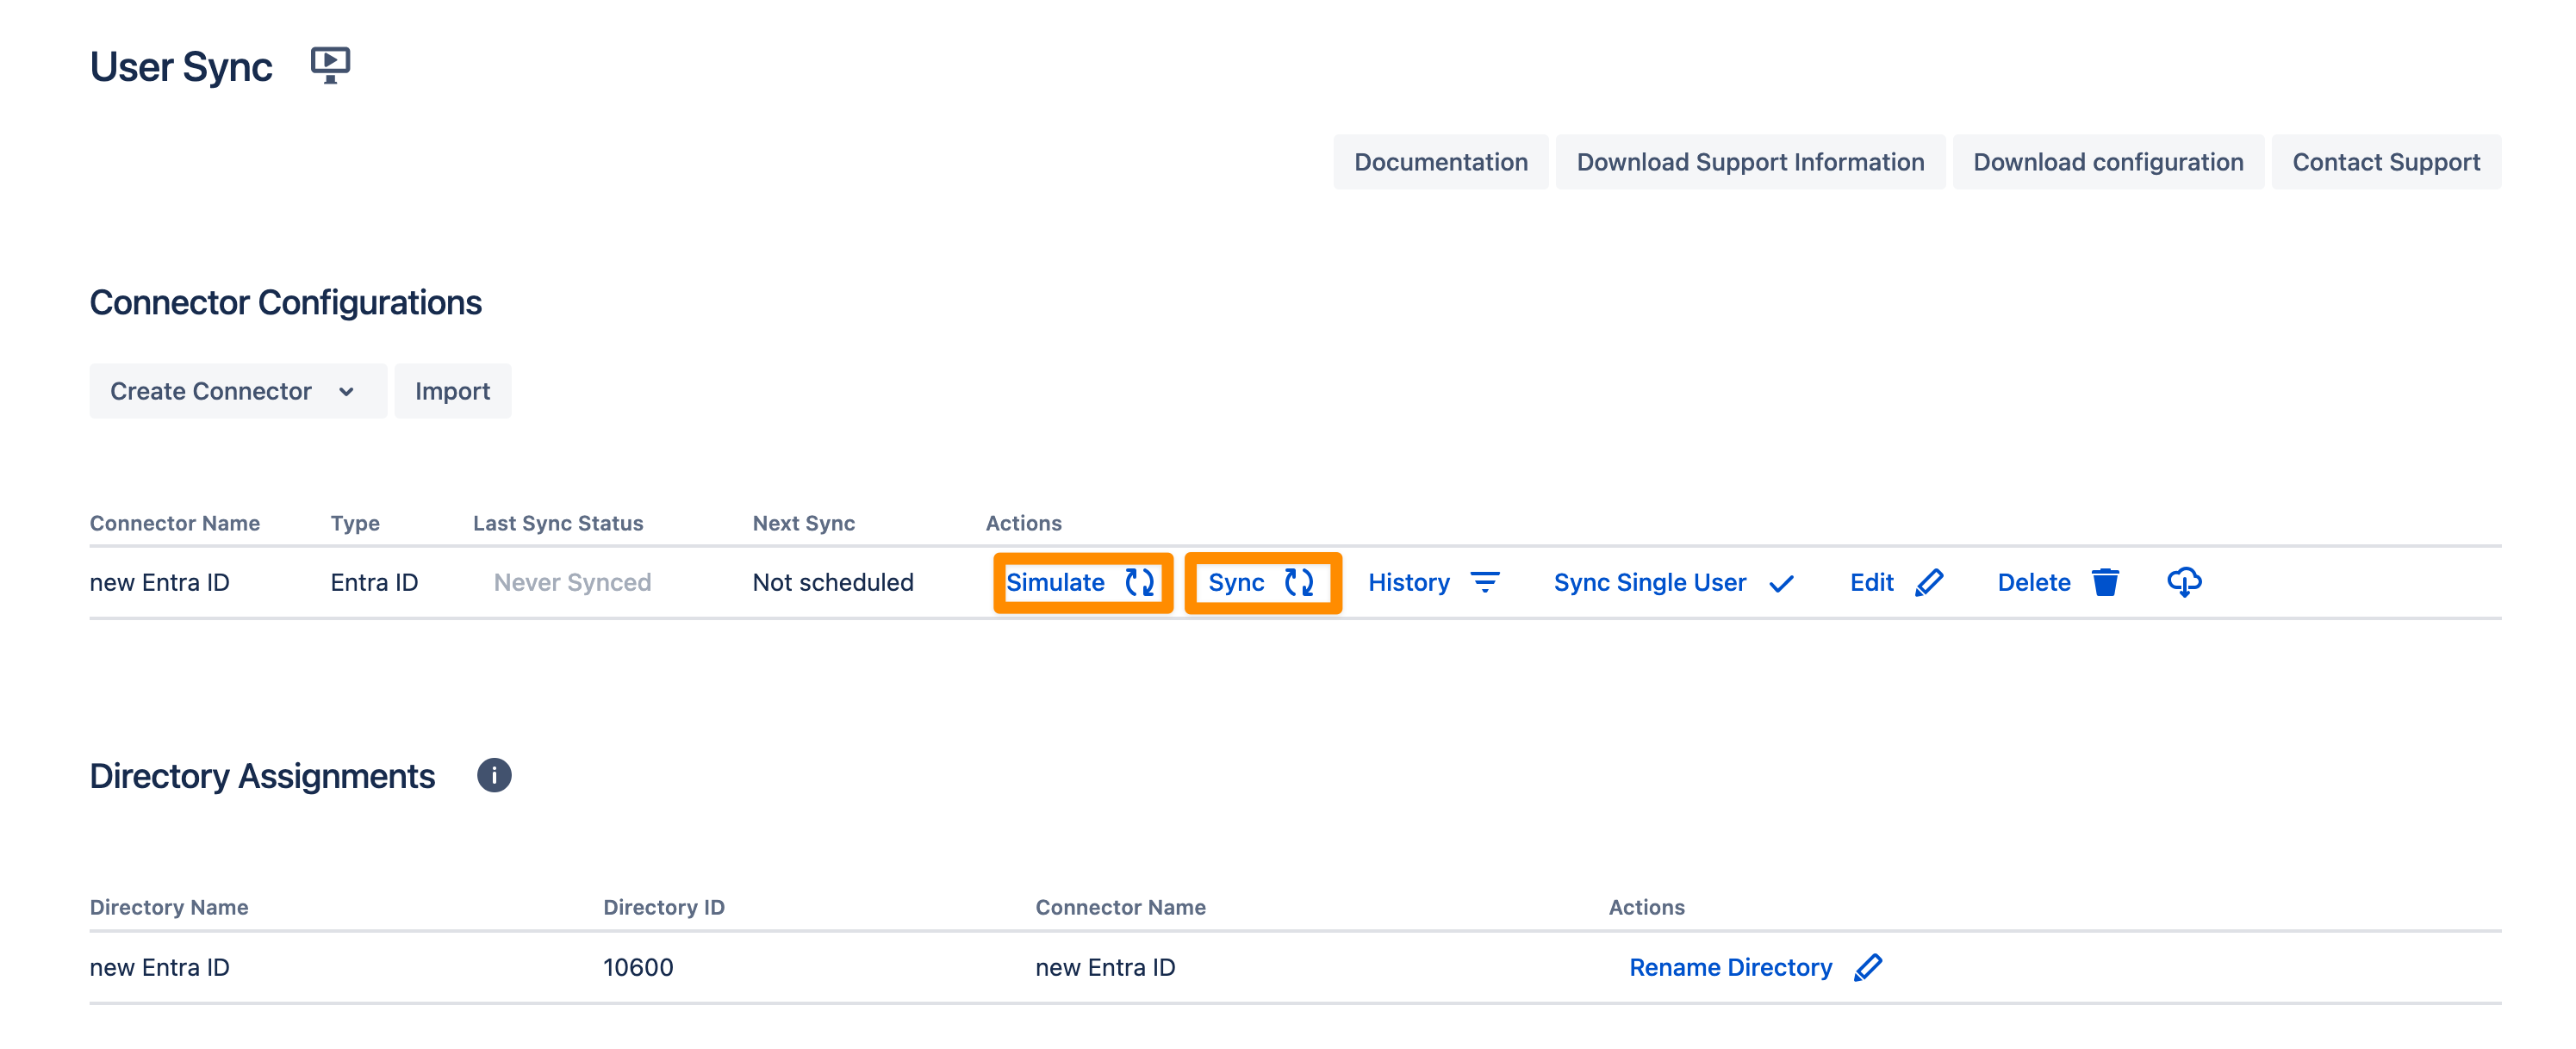
Task: Open sync History for the connector
Action: pyautogui.click(x=1434, y=582)
